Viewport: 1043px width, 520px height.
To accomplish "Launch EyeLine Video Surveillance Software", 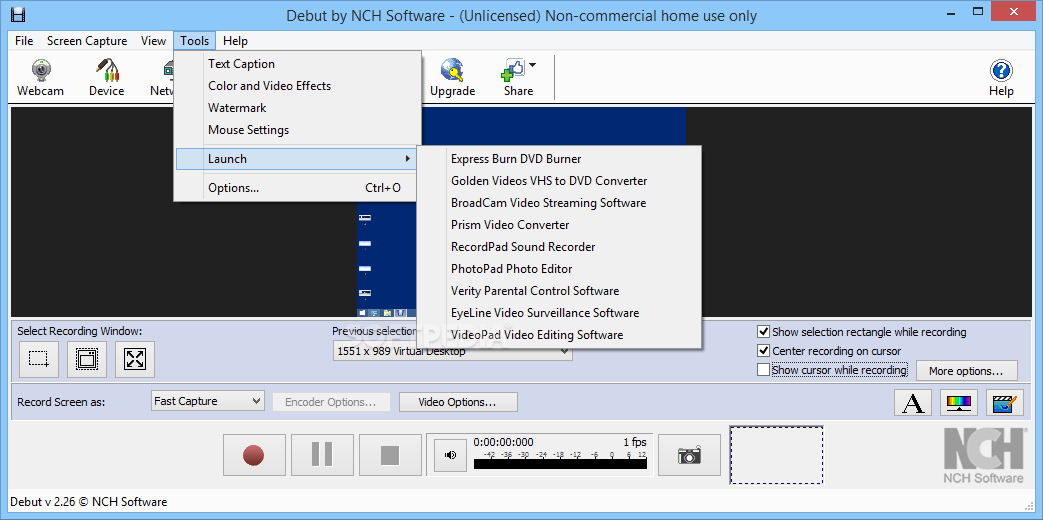I will click(559, 313).
